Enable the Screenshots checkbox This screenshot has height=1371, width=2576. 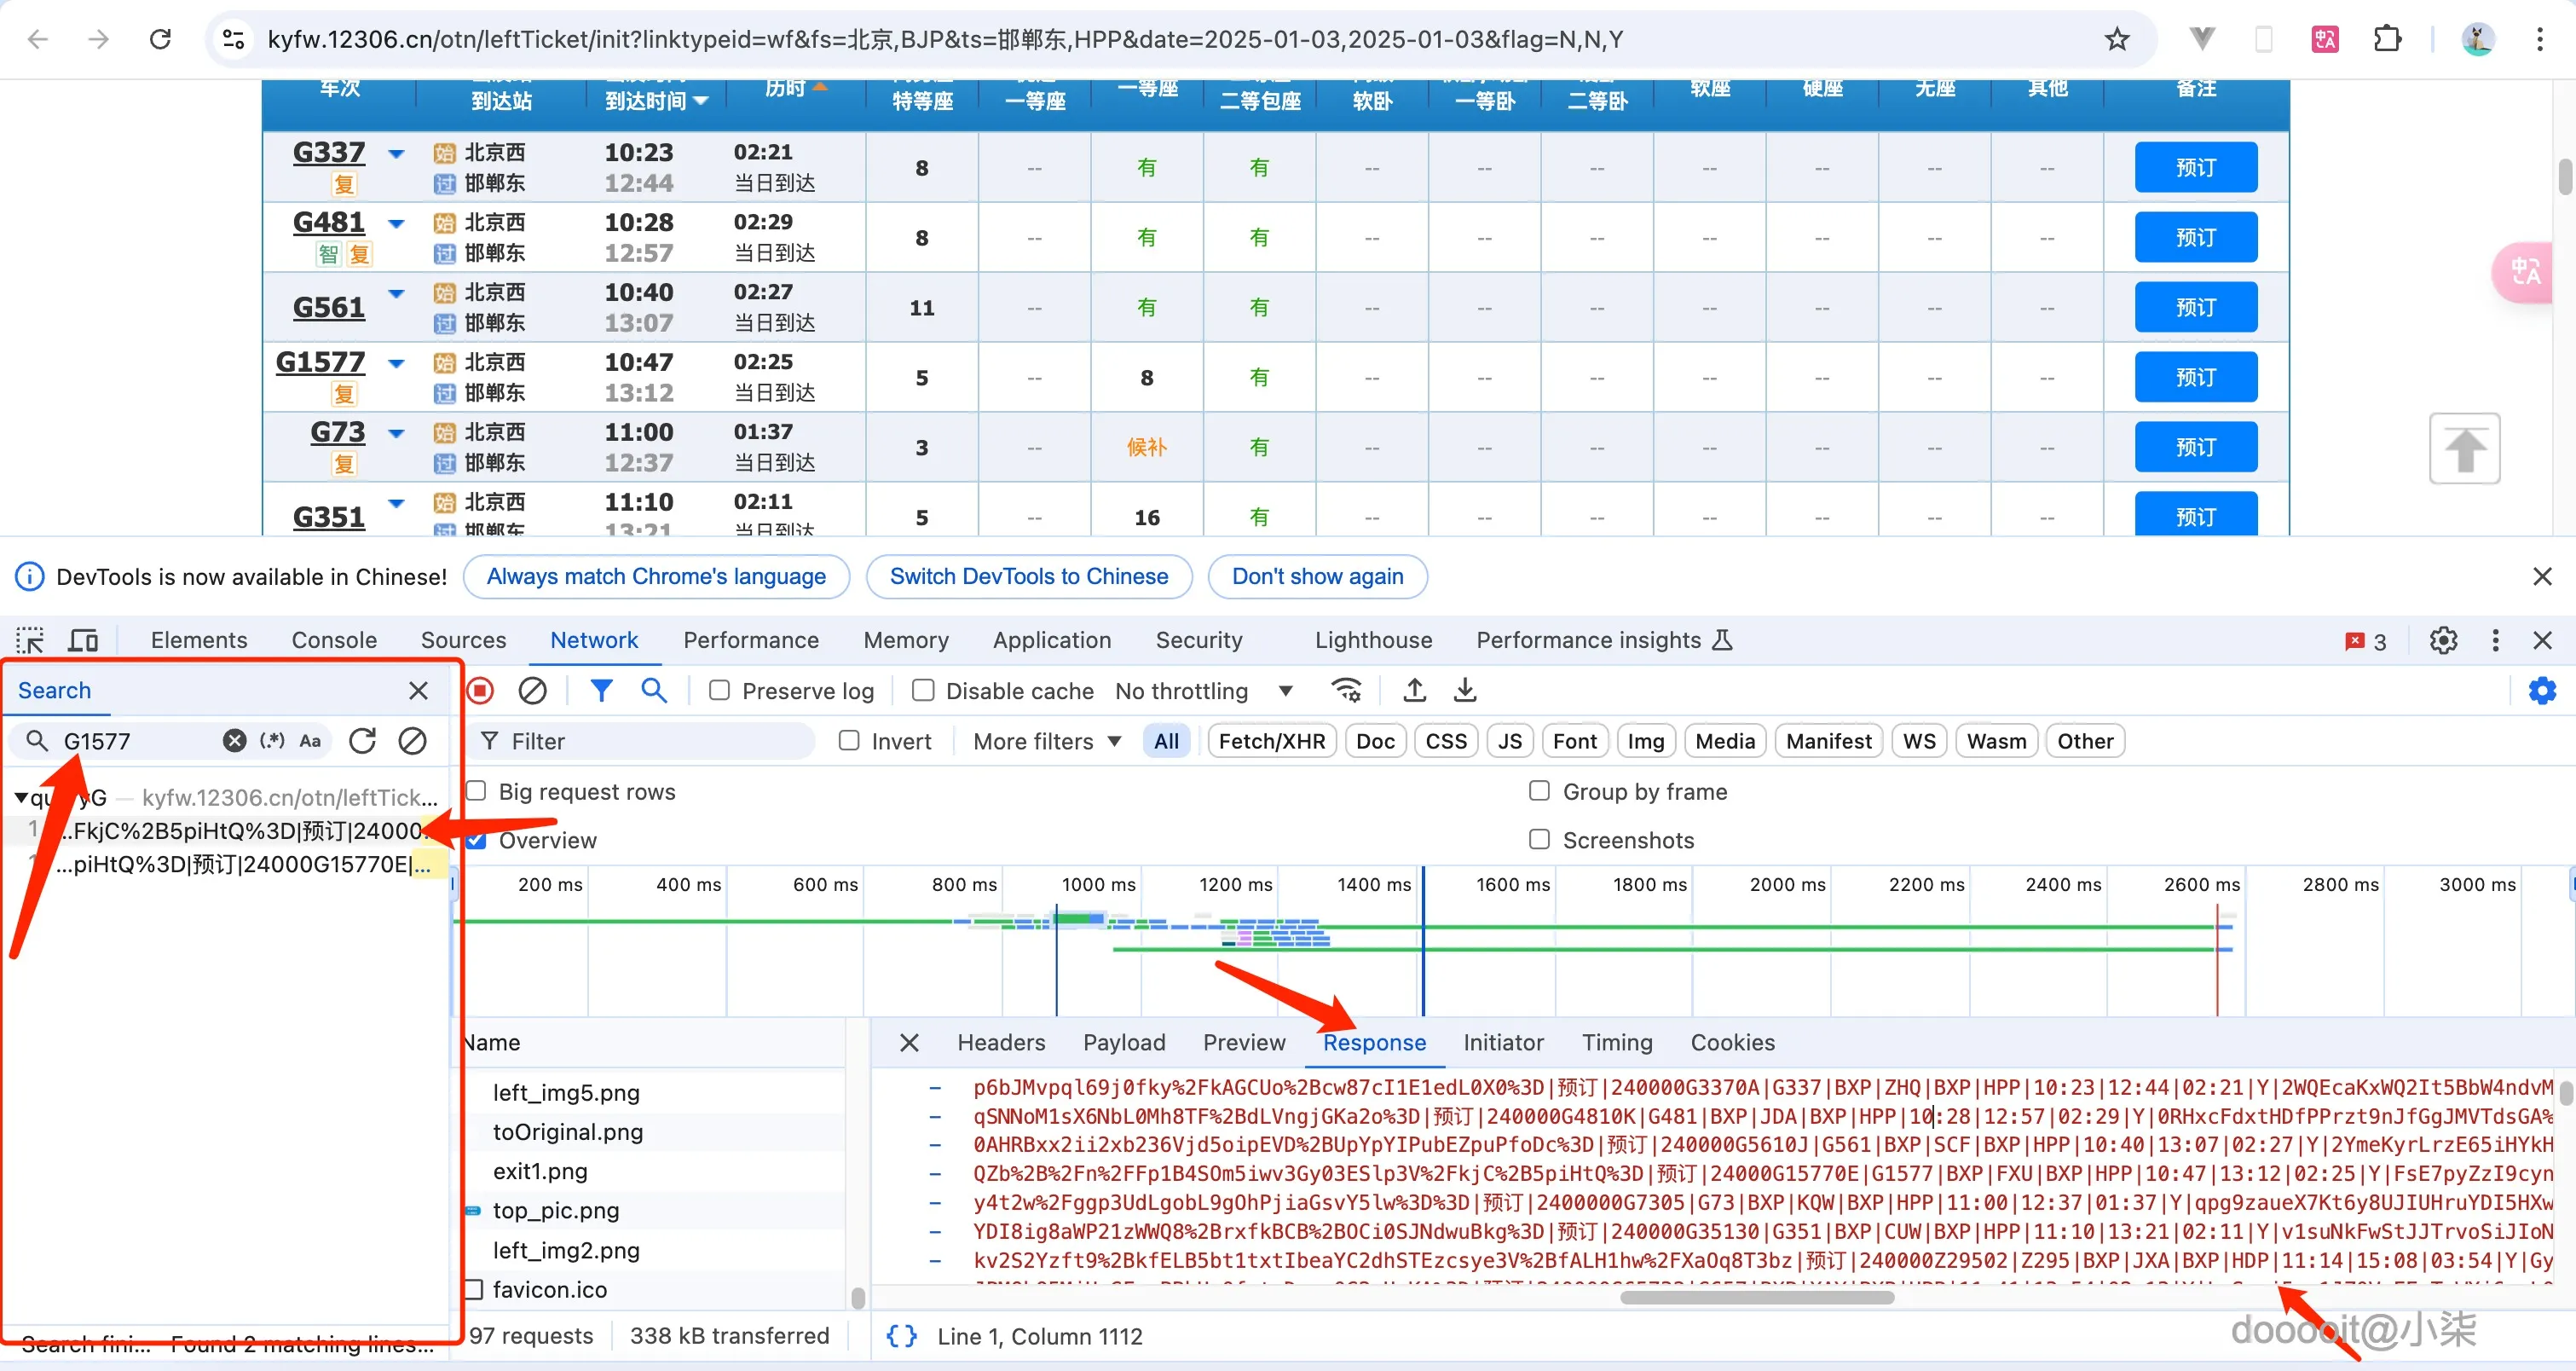click(1539, 840)
